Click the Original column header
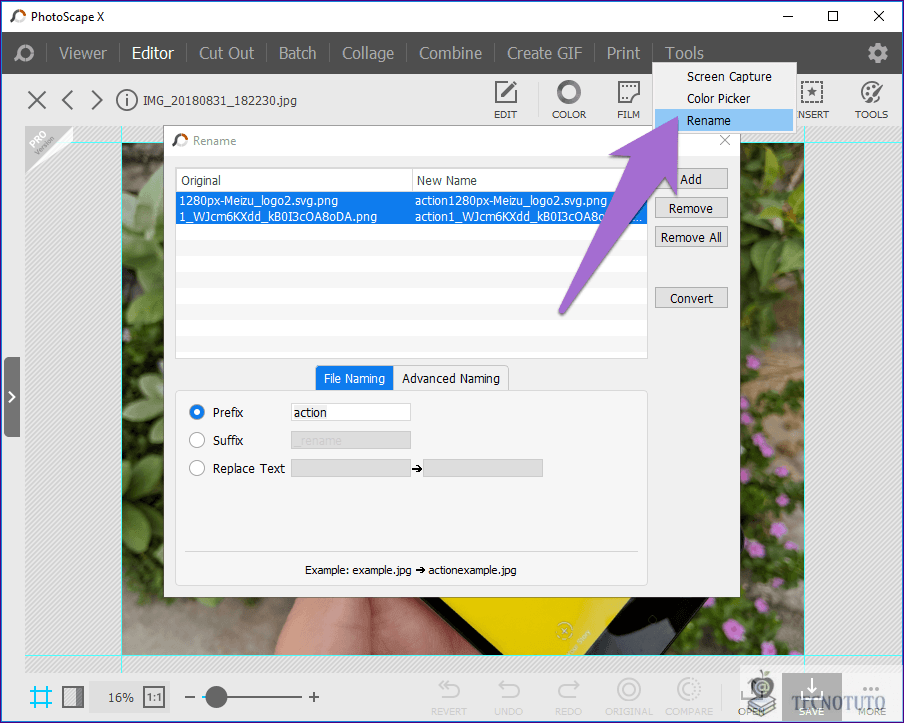Viewport: 904px width, 723px height. point(294,180)
